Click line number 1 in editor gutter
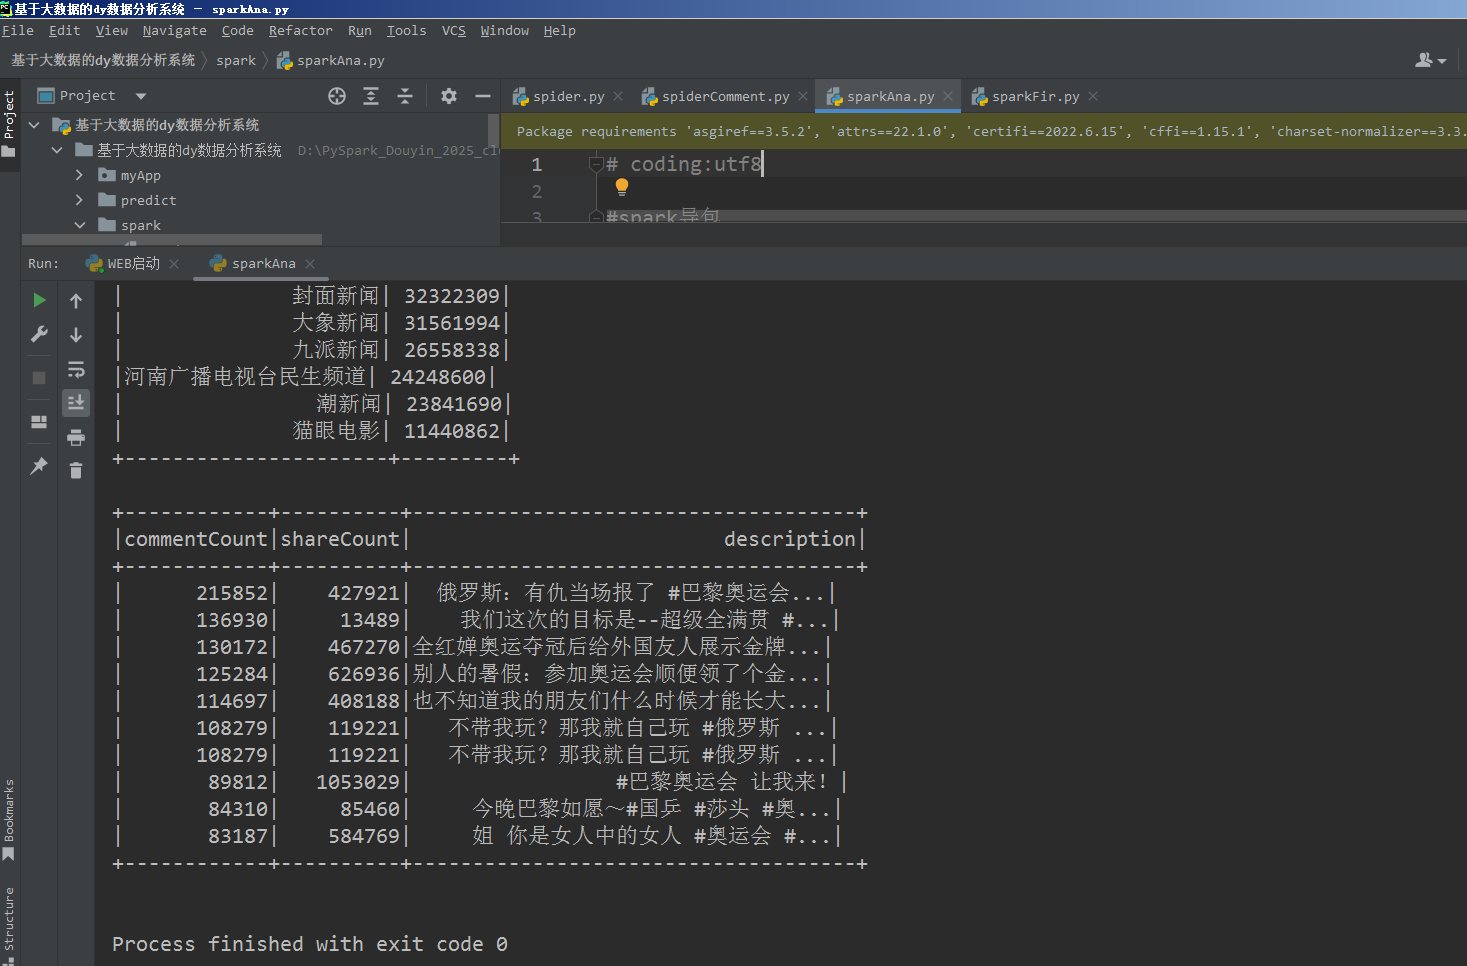This screenshot has width=1467, height=966. [x=537, y=164]
